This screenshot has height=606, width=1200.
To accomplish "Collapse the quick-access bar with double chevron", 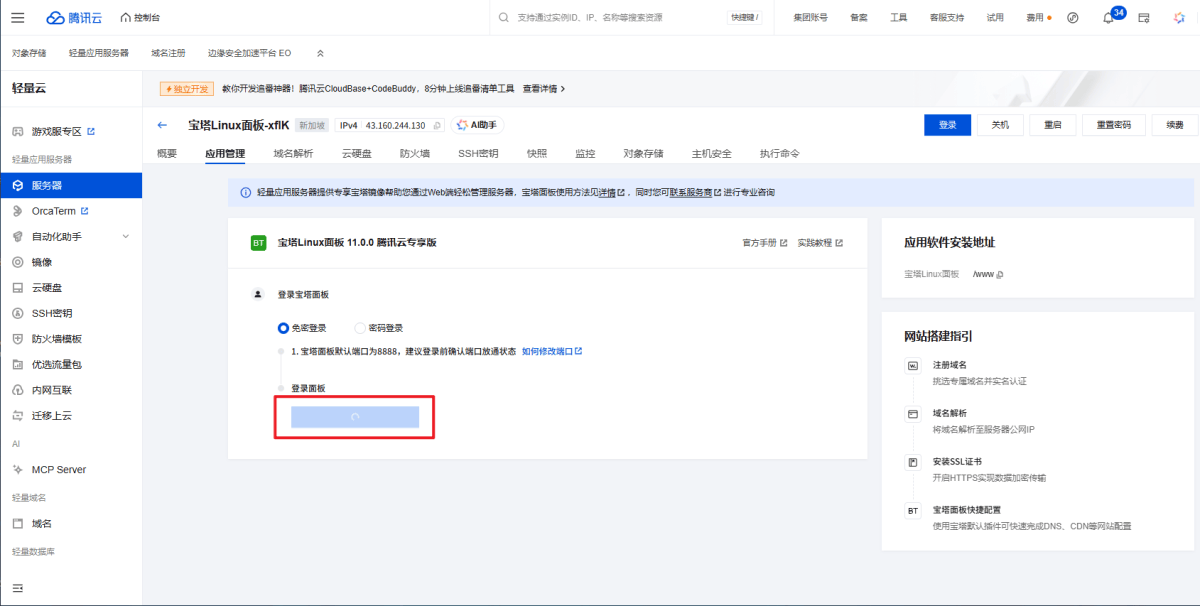I will (320, 53).
